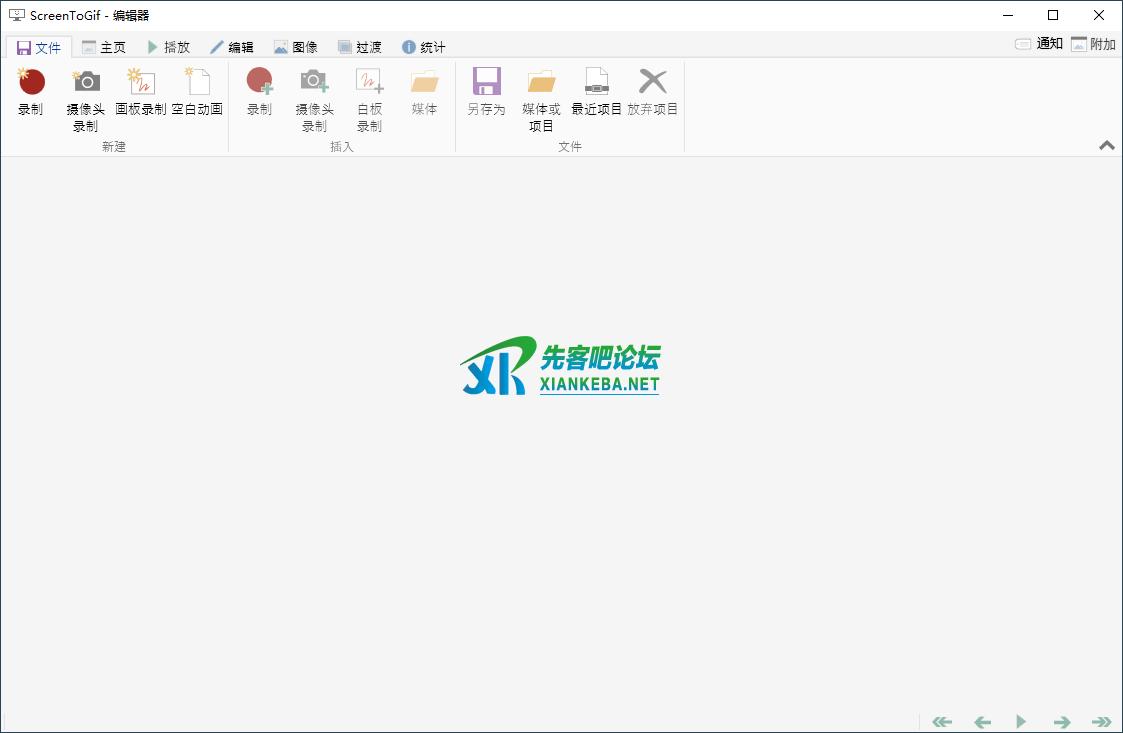The width and height of the screenshot is (1123, 733).
Task: Open 附加 extras panel
Action: (1093, 44)
